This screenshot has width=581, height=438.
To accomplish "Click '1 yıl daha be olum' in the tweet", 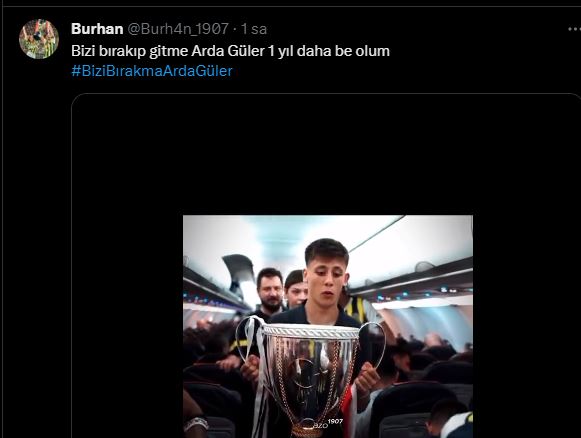I will (329, 51).
